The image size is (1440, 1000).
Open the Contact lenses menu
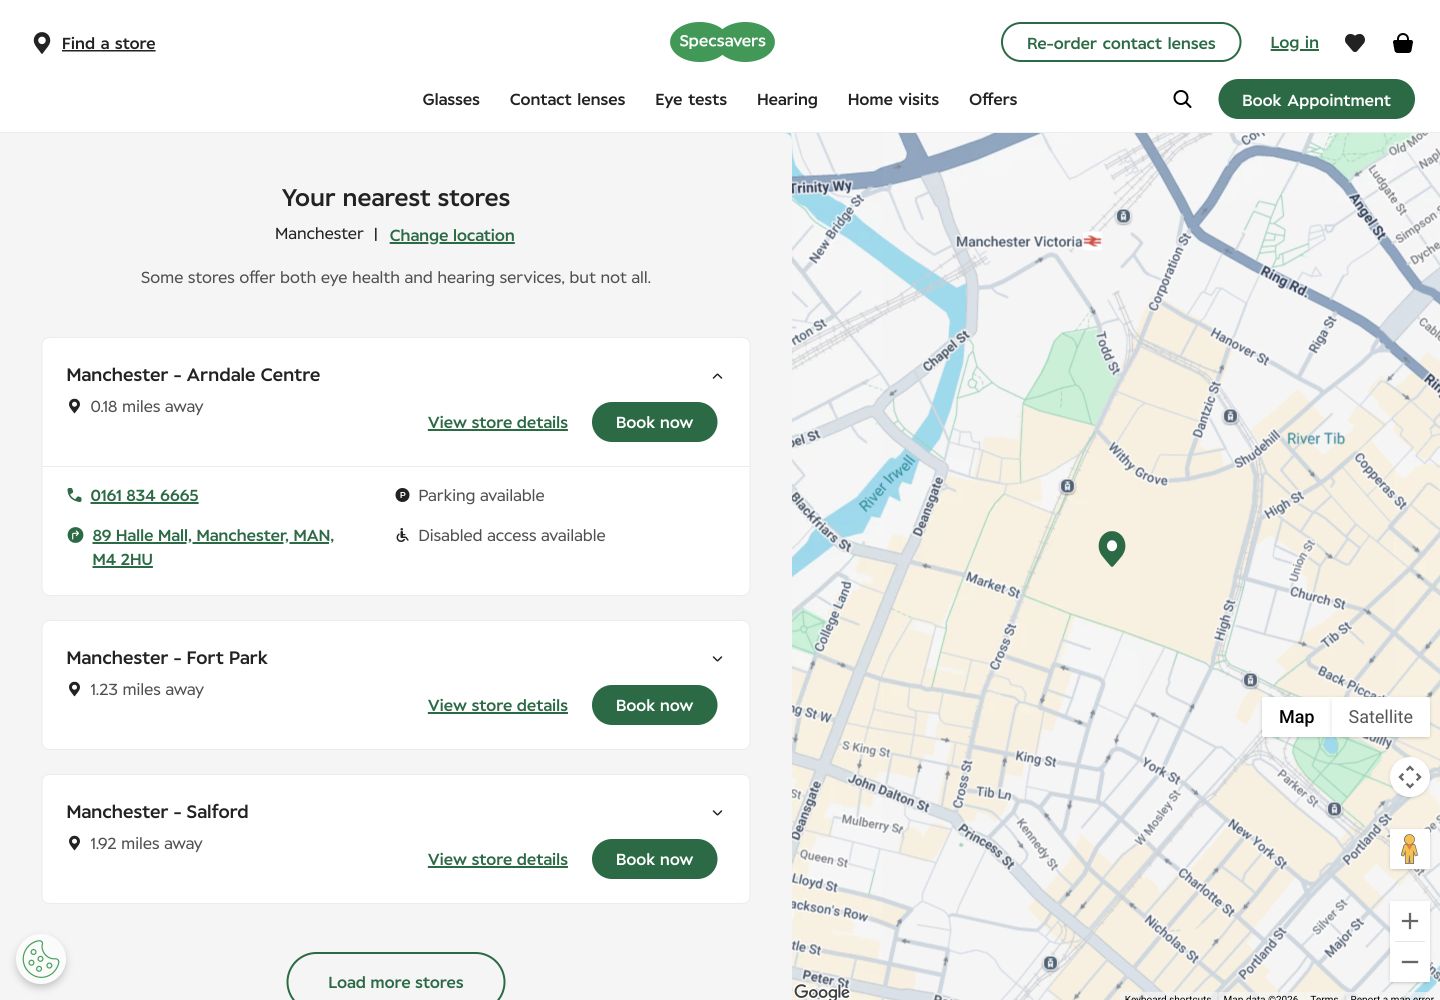click(x=567, y=99)
